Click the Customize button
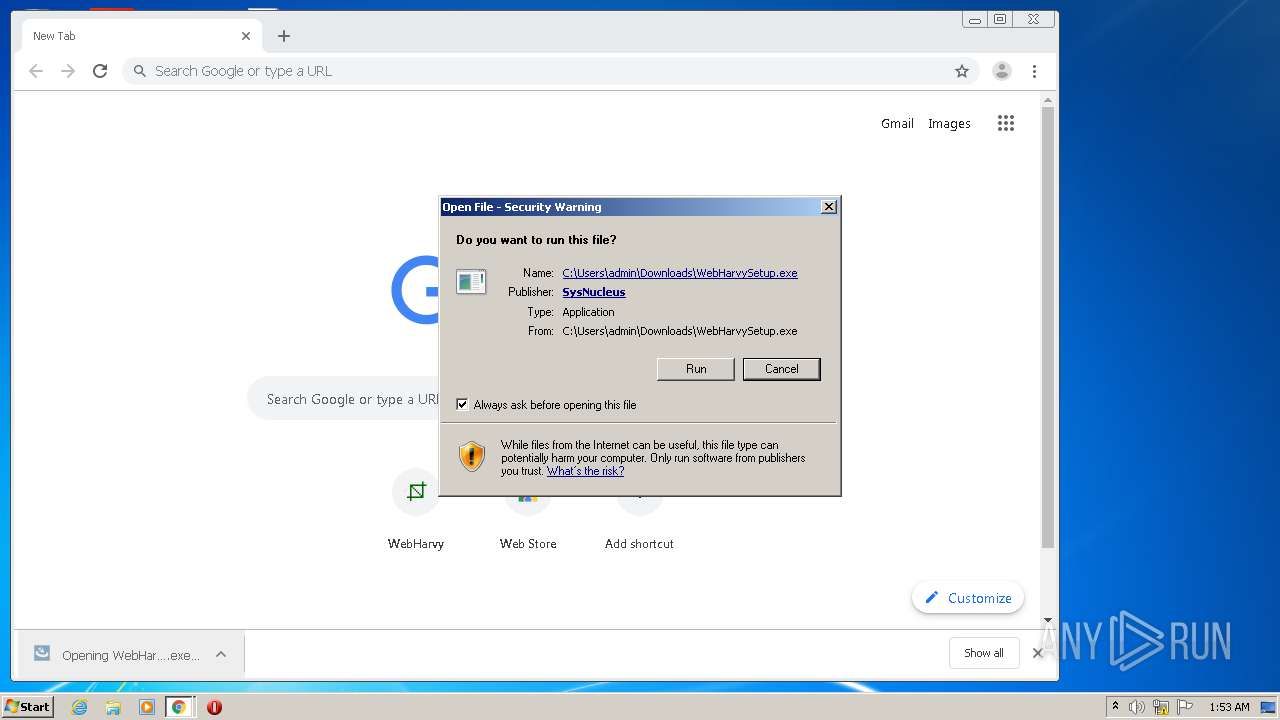Screen dimensions: 1280x720 (x=968, y=598)
